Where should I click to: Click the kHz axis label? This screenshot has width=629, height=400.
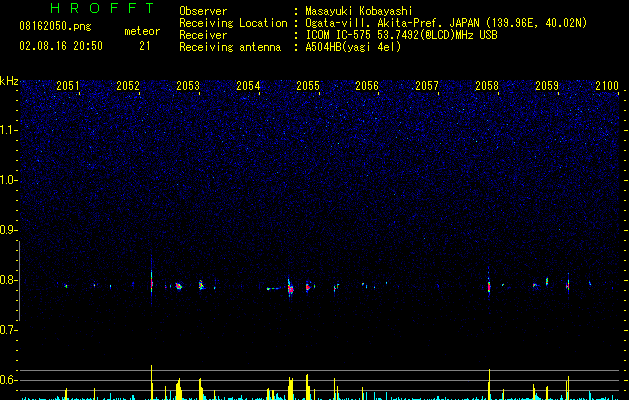9,81
